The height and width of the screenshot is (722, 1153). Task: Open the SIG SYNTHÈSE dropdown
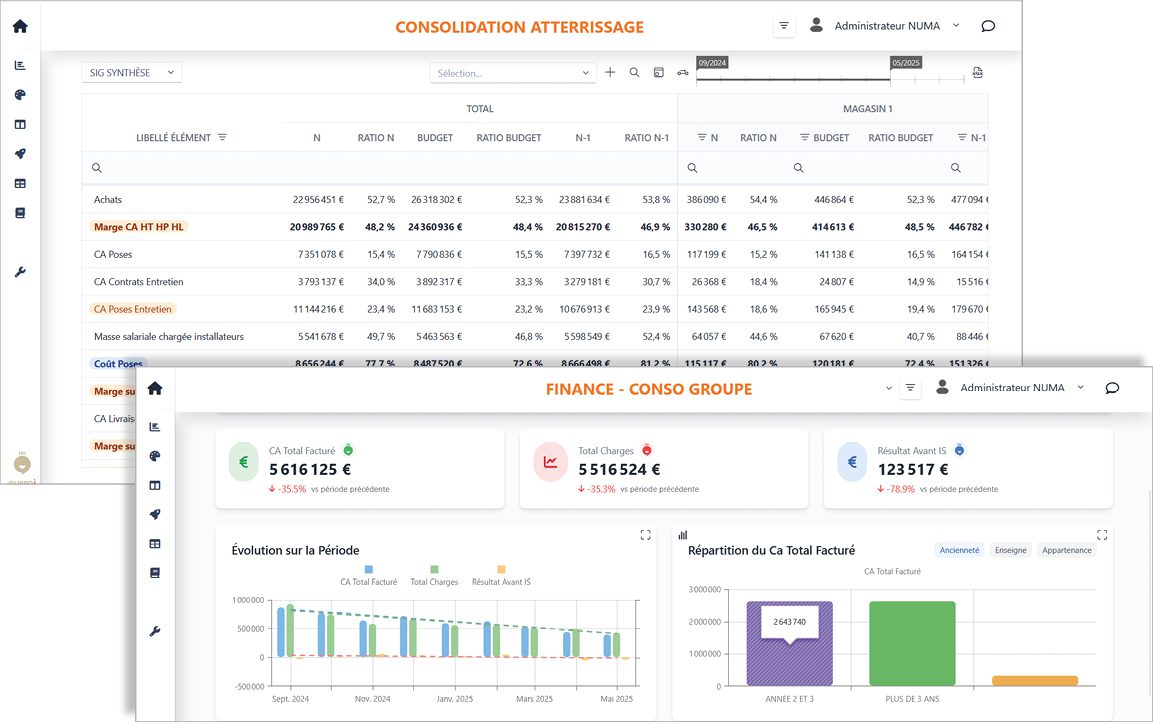point(131,72)
